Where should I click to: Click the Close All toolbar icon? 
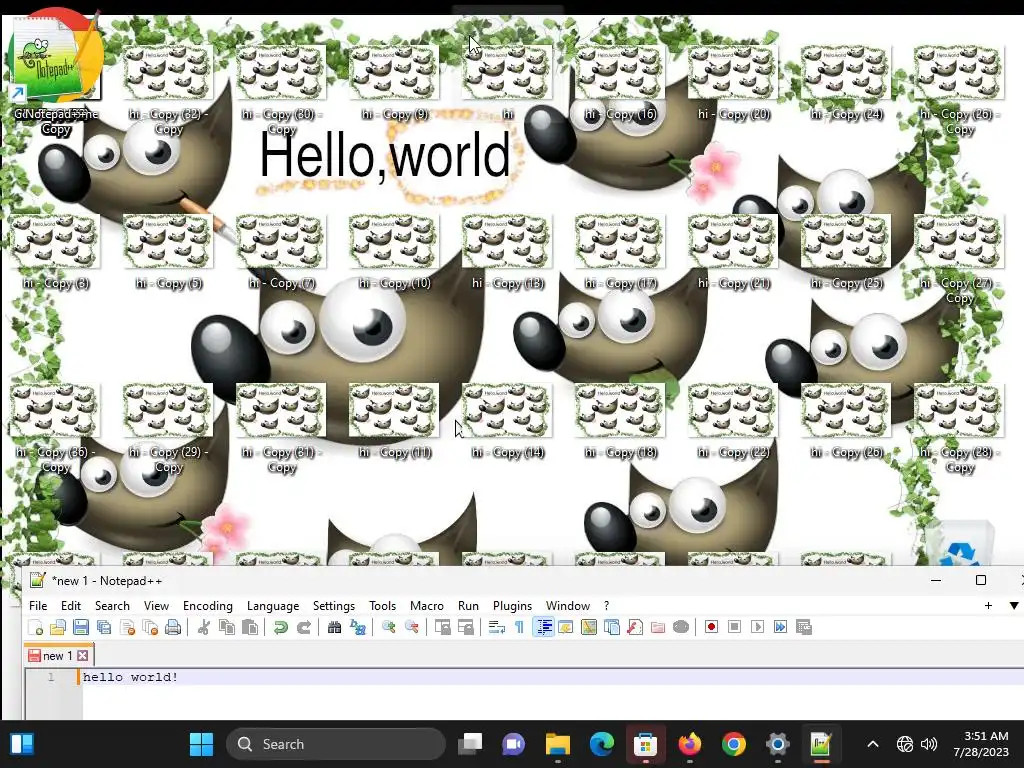pyautogui.click(x=150, y=628)
